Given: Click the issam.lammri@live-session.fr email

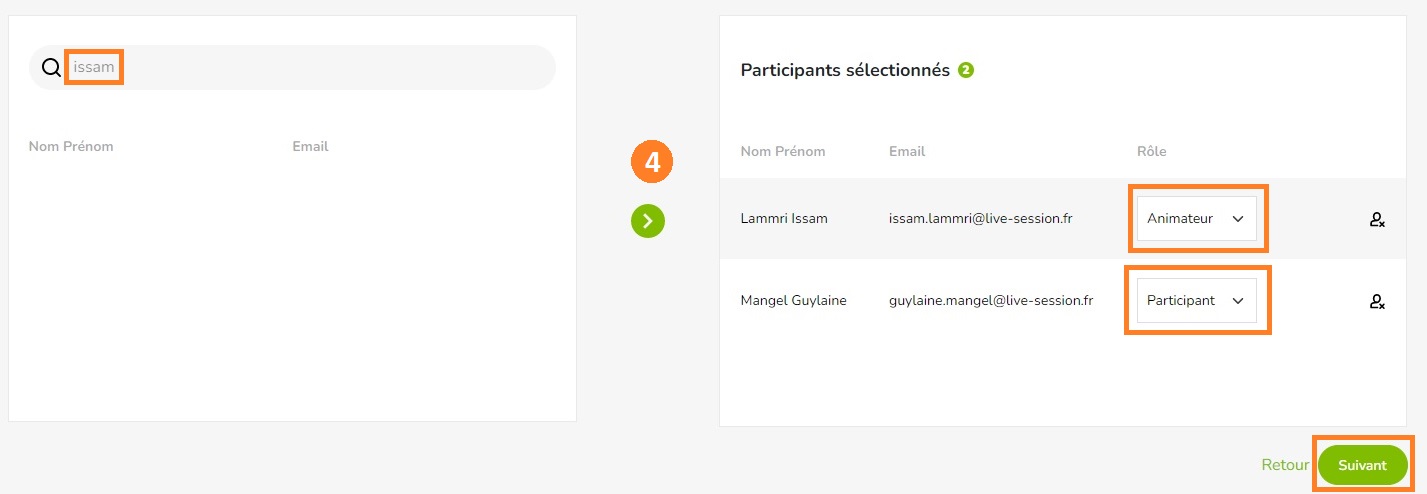Looking at the screenshot, I should point(981,218).
